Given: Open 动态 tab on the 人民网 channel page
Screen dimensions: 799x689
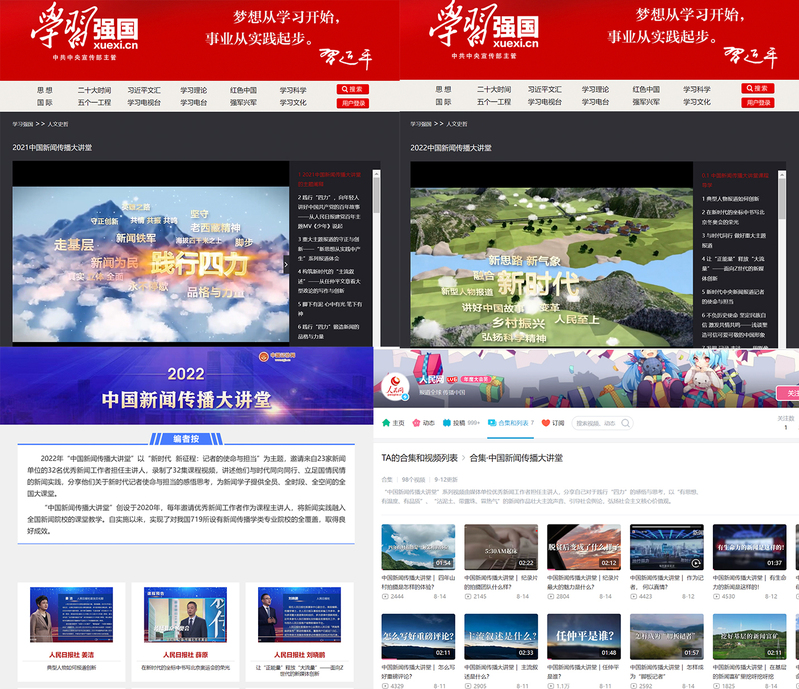Looking at the screenshot, I should [423, 422].
